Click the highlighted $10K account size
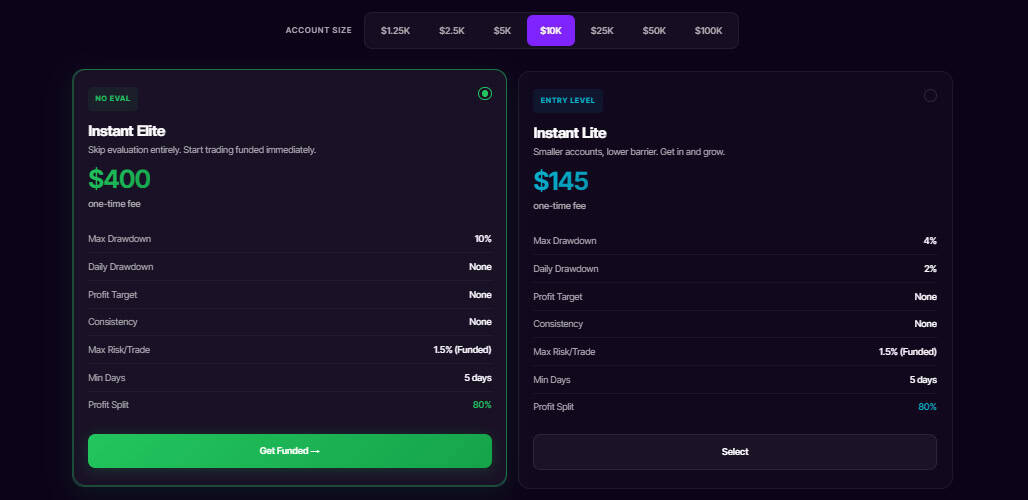1028x500 pixels. coord(551,30)
